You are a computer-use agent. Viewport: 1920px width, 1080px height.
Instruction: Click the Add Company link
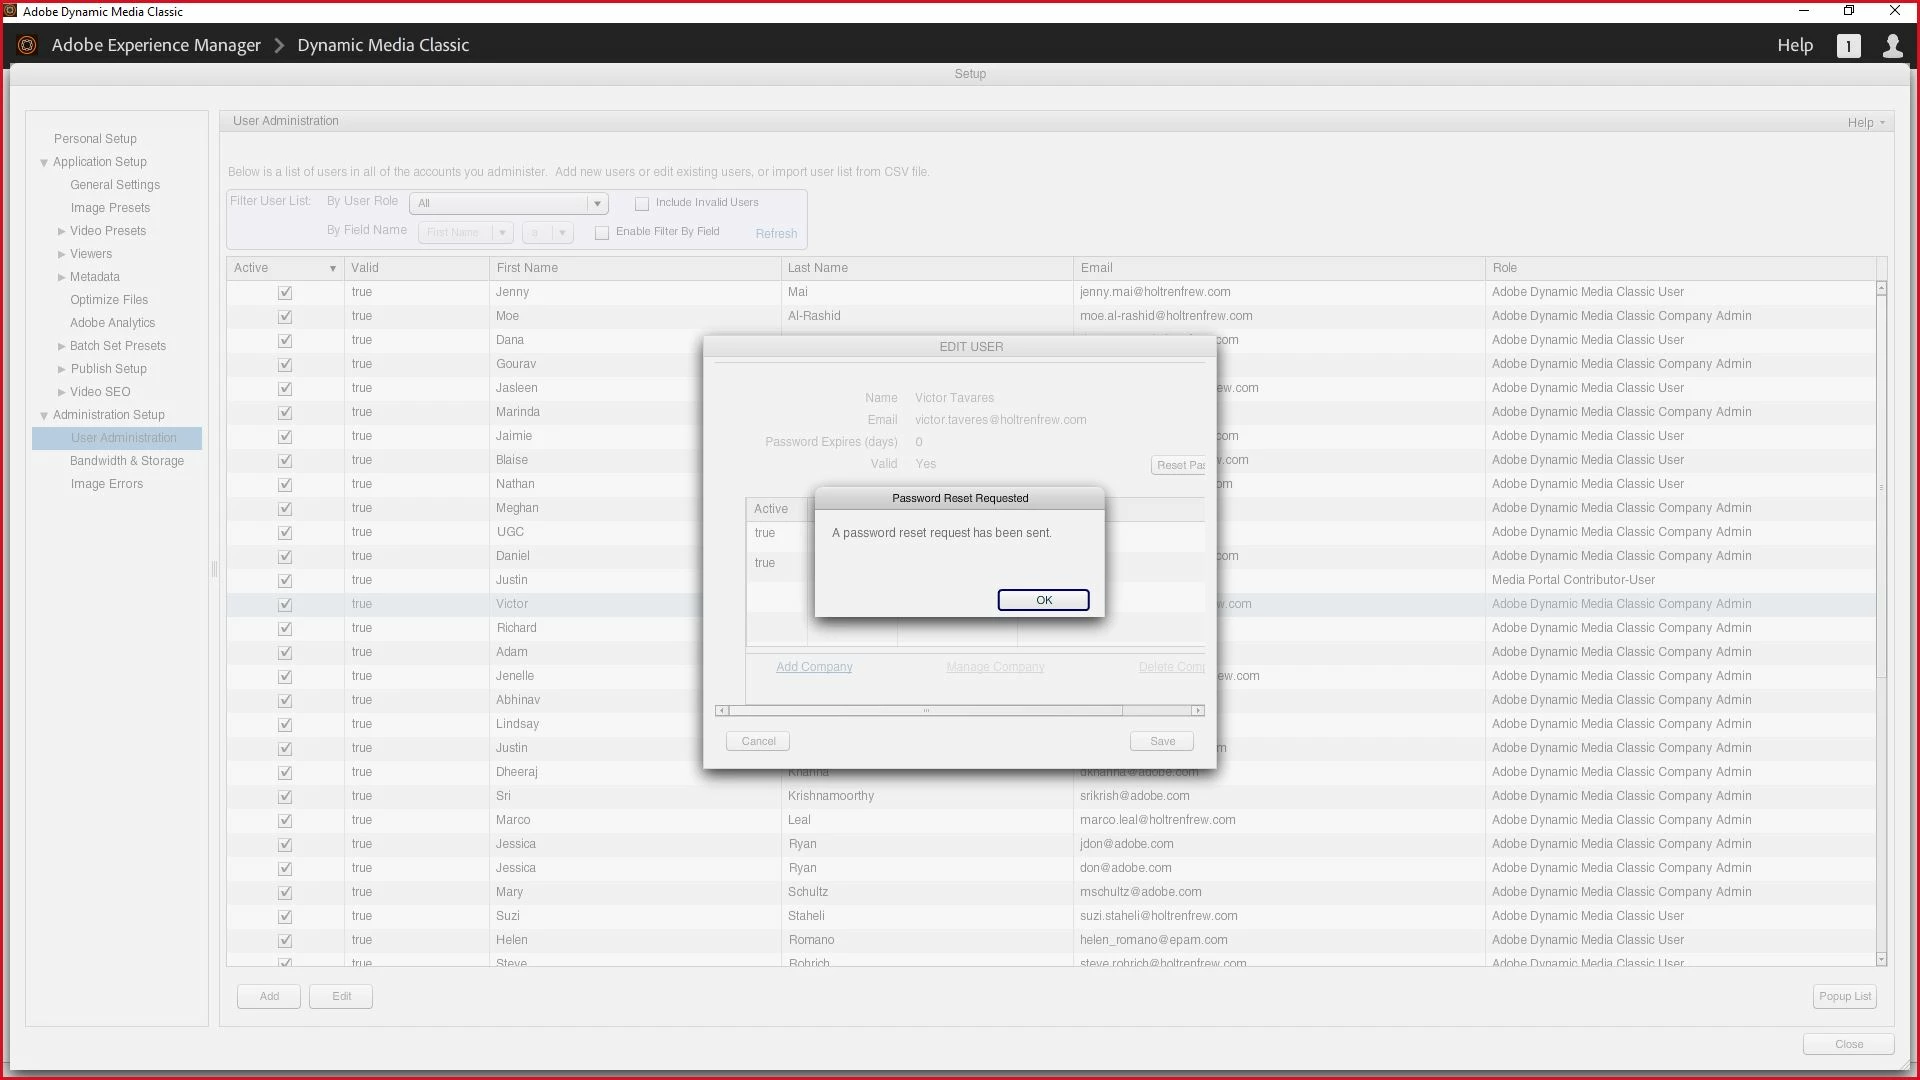coord(814,667)
